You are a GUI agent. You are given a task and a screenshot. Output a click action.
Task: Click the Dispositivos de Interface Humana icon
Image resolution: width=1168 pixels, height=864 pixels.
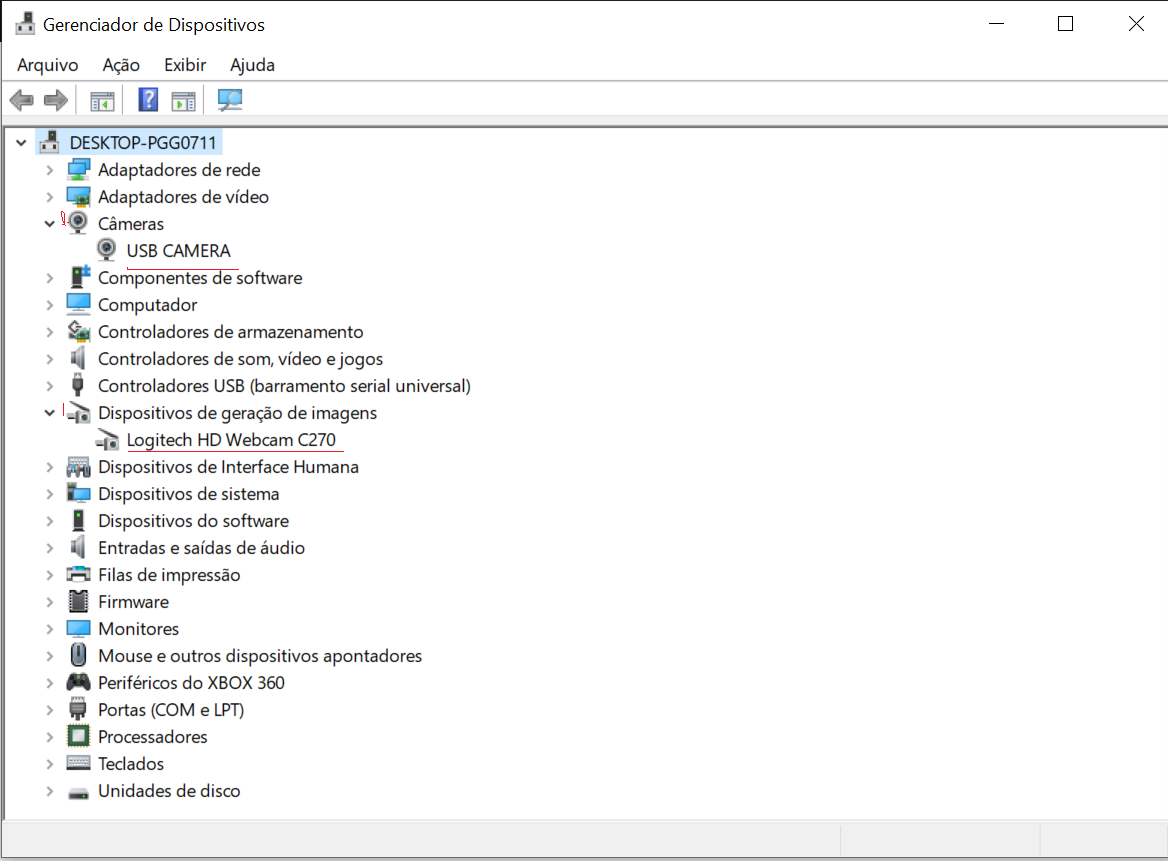[x=78, y=467]
